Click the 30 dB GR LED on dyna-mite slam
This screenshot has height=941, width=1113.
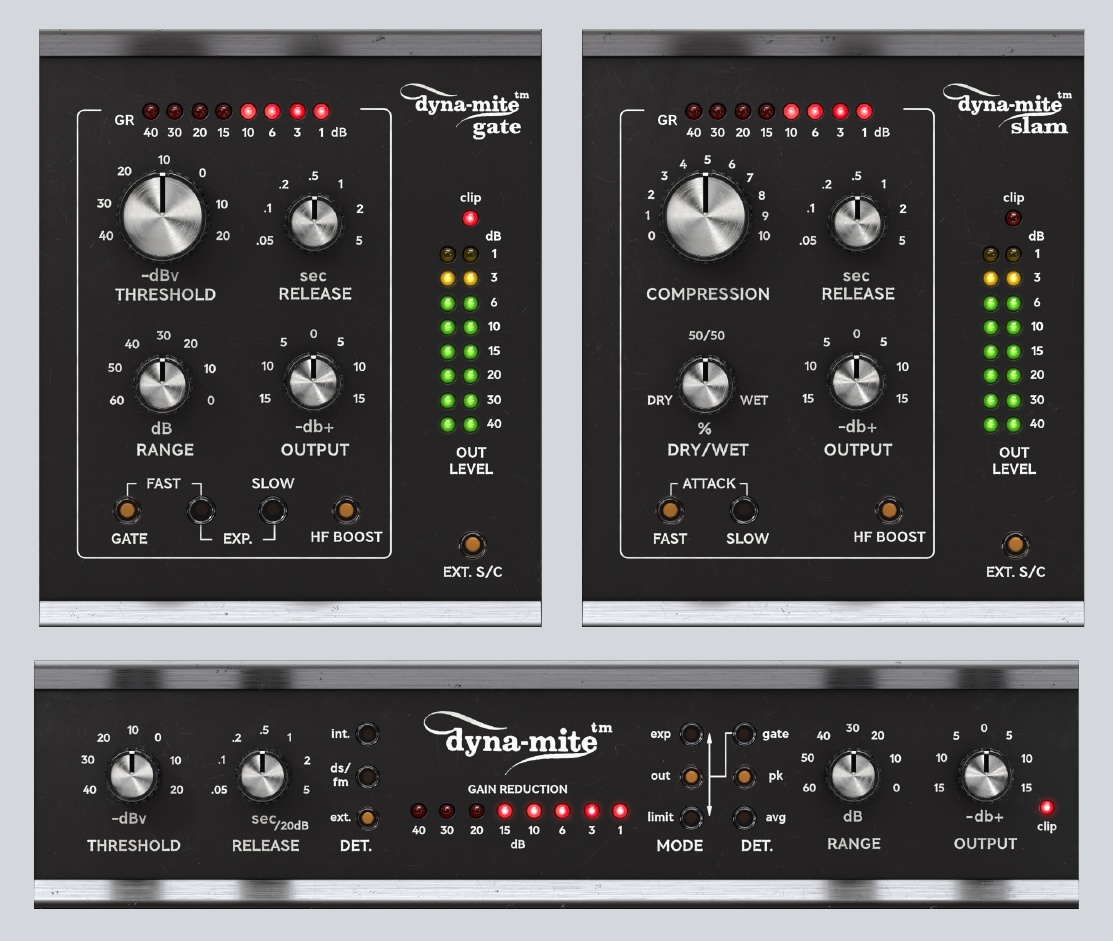click(x=718, y=111)
